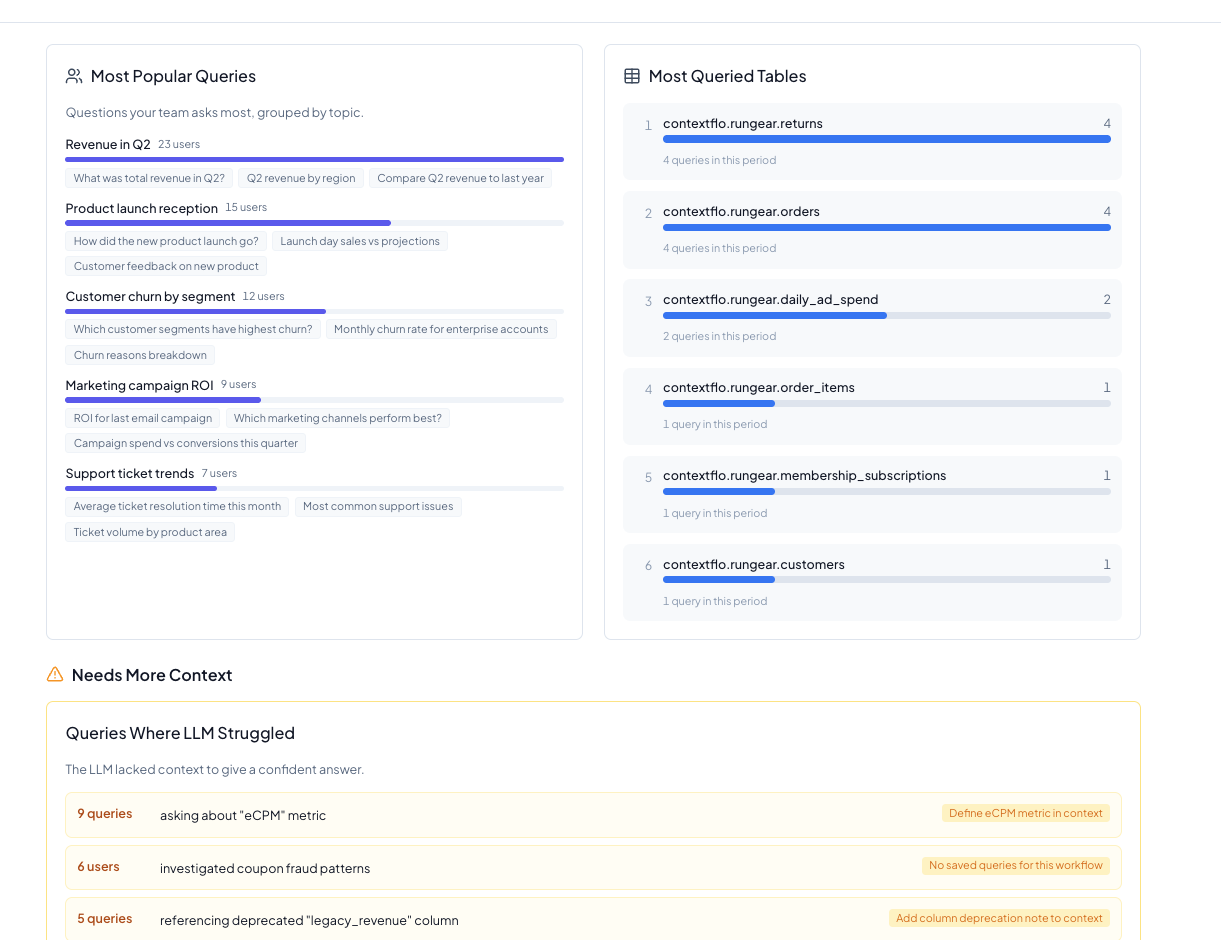Click the 'Define eCPM metric in context' tag
The image size is (1221, 940).
coord(1026,813)
